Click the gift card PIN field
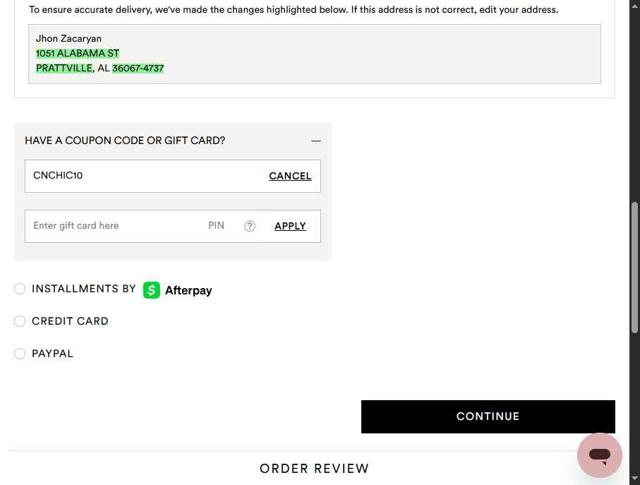Image resolution: width=640 pixels, height=485 pixels. (217, 226)
